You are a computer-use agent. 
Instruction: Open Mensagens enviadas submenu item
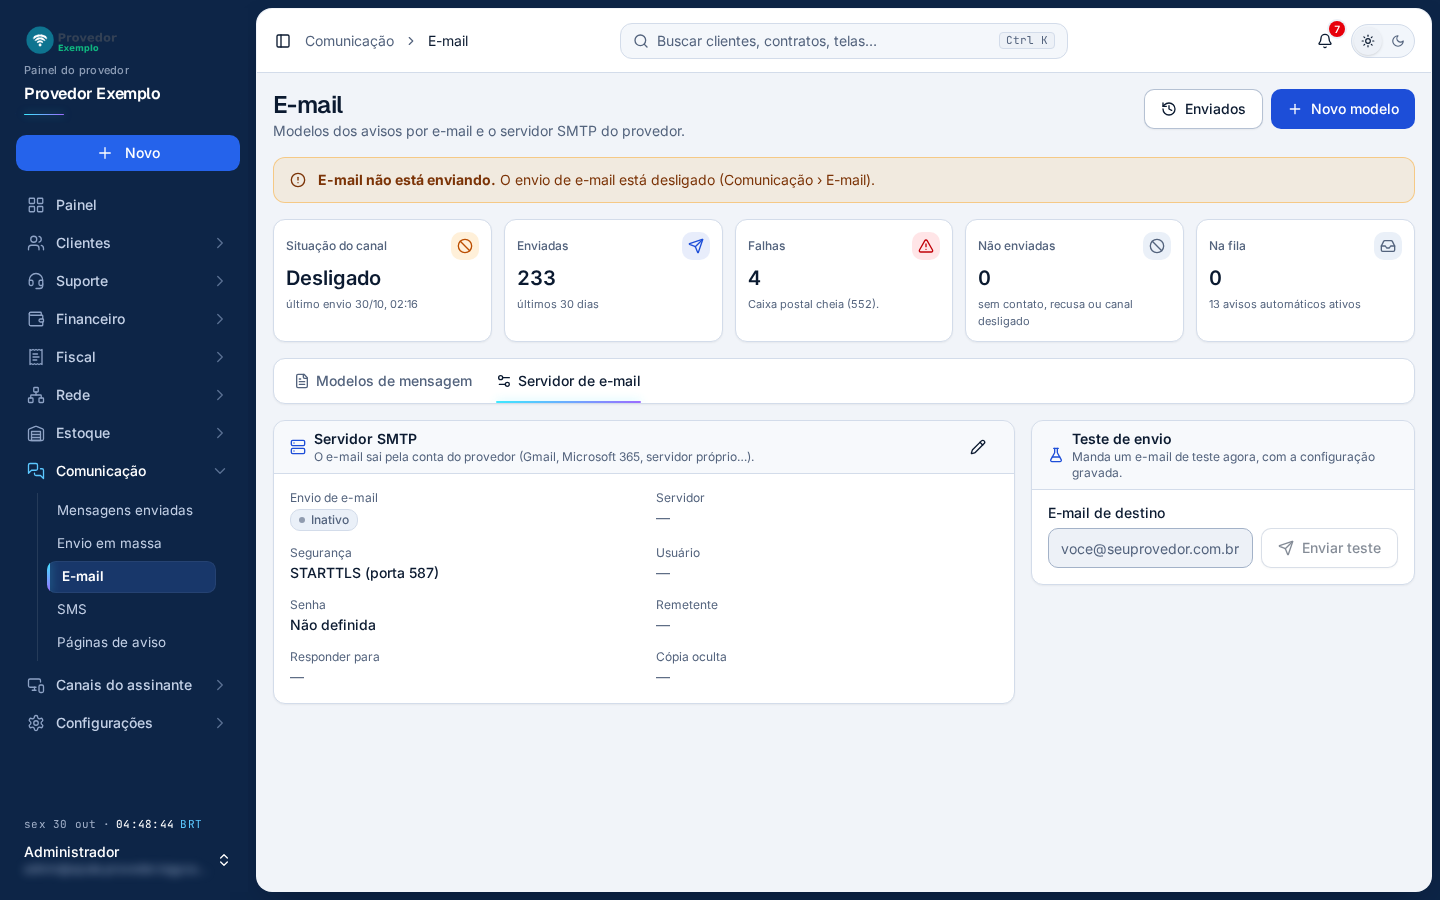click(x=131, y=510)
